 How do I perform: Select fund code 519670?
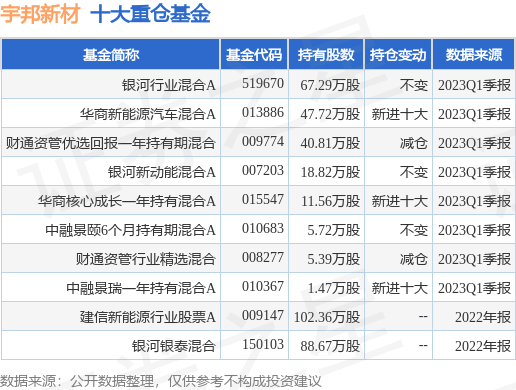[263, 83]
